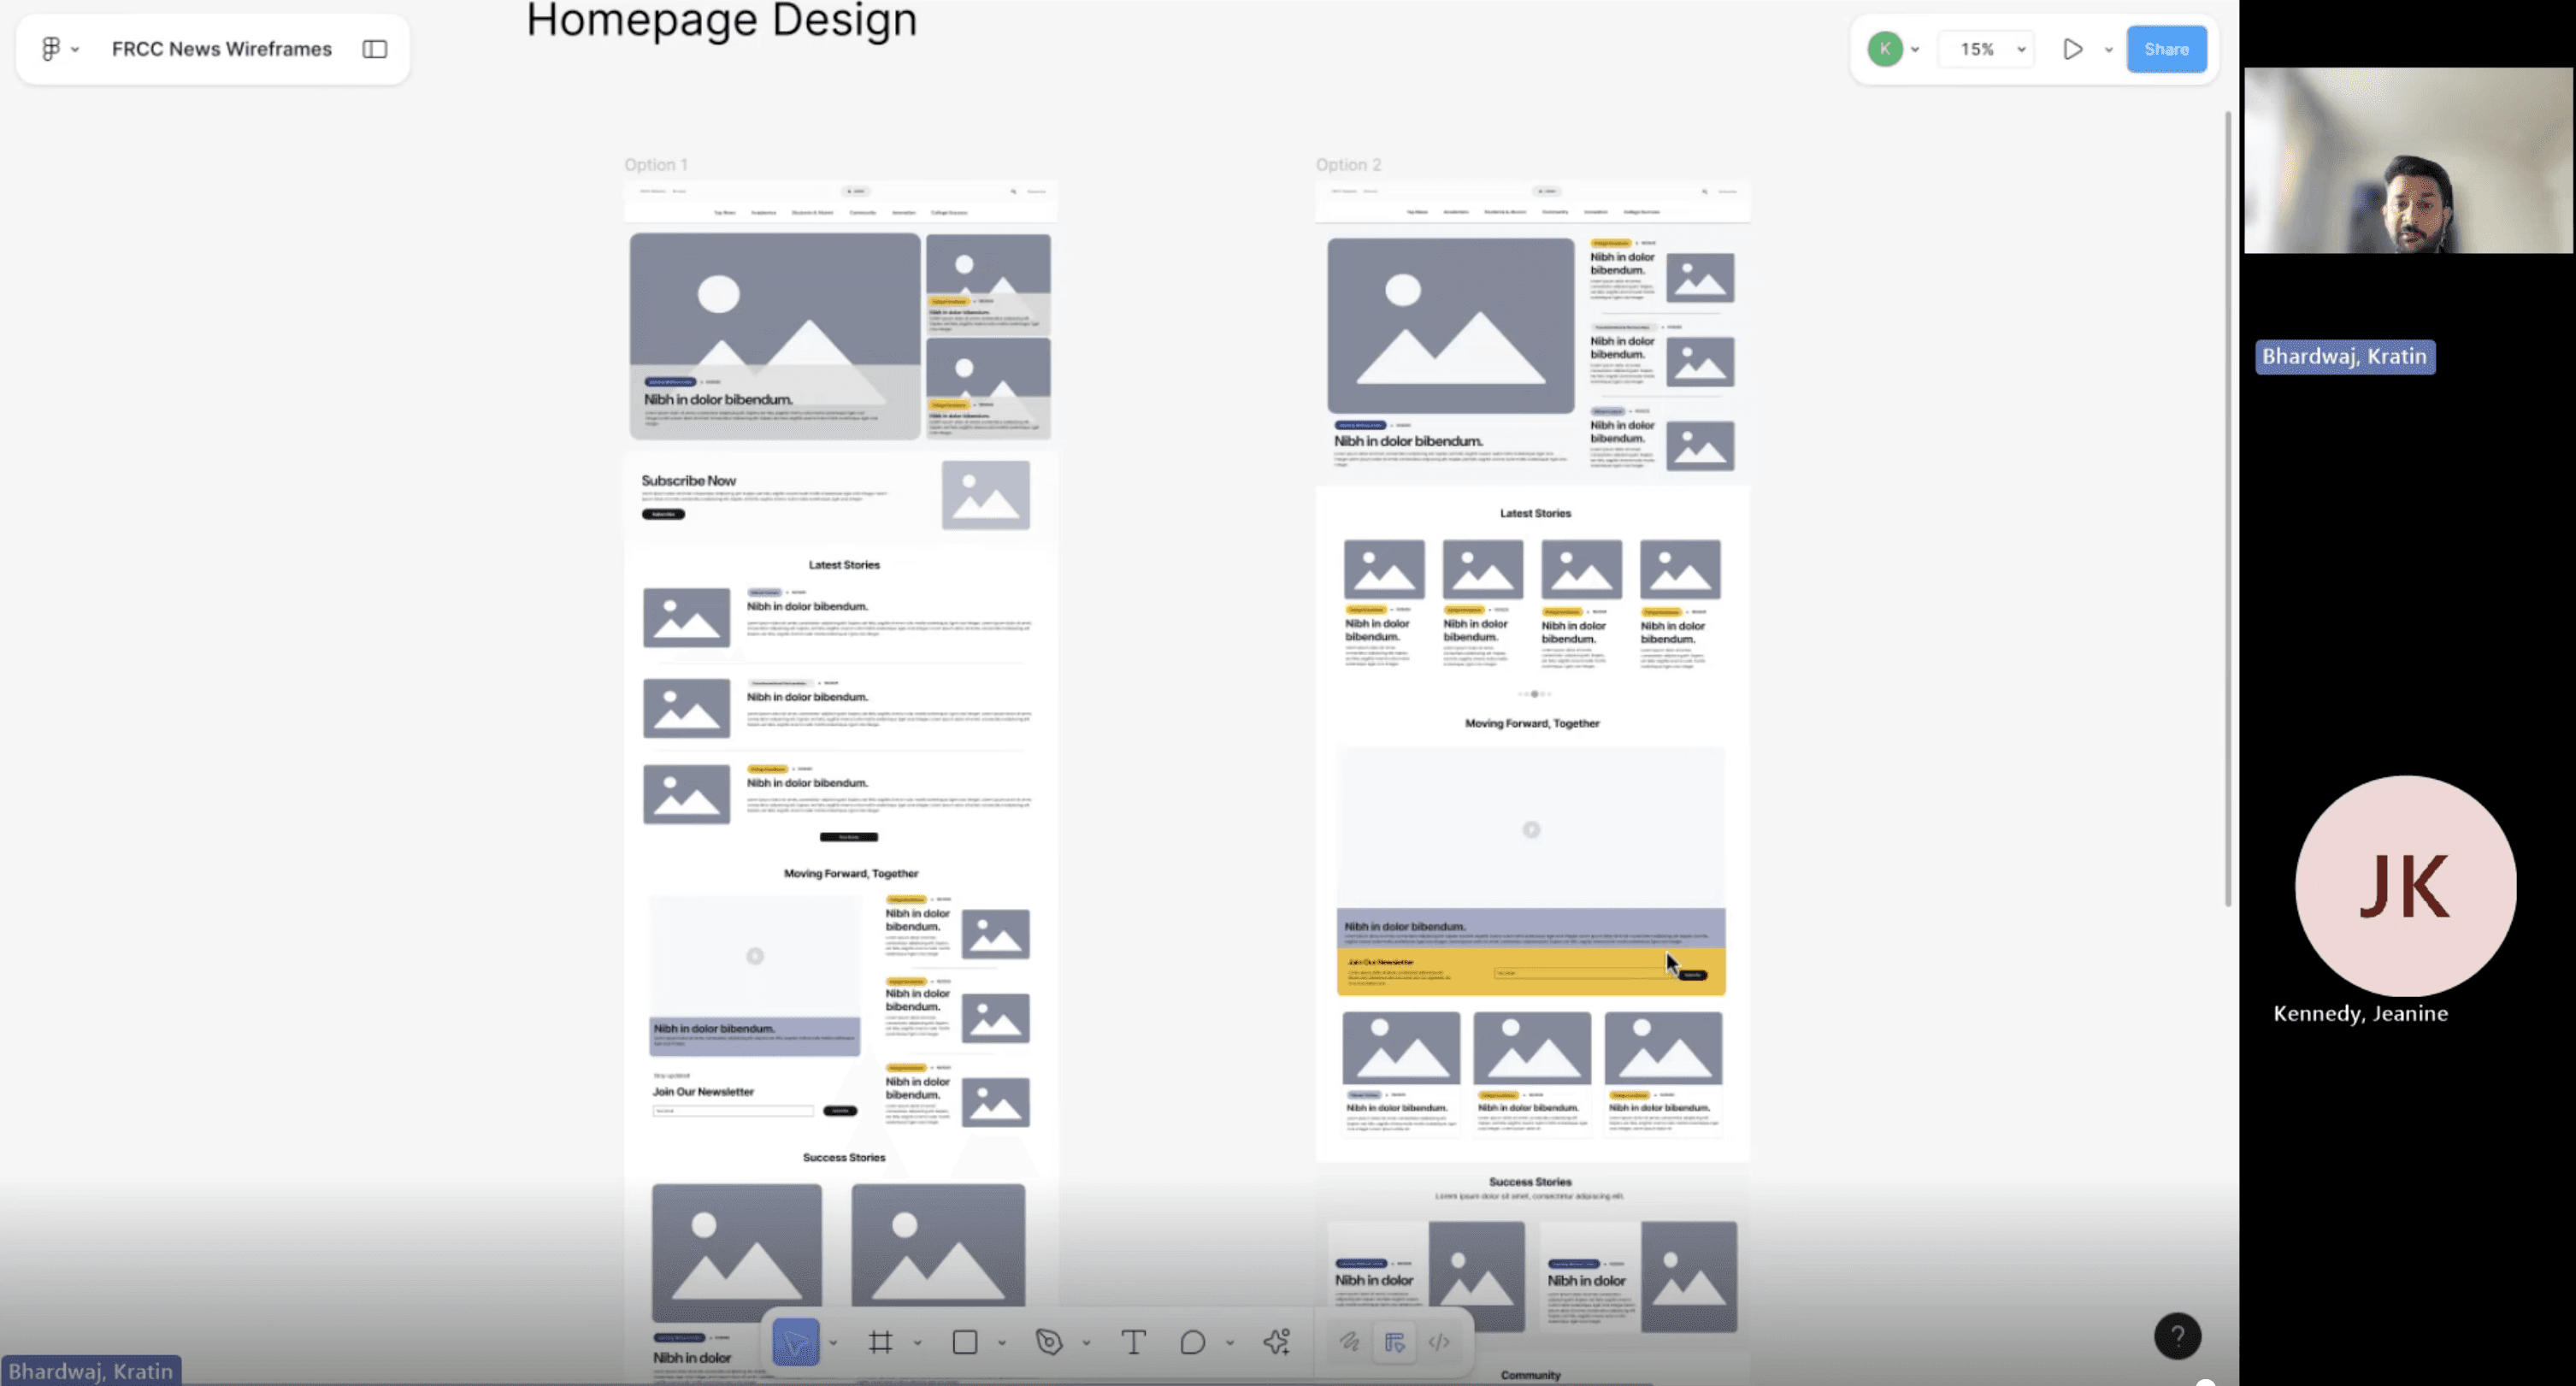The image size is (2576, 1386).
Task: Select the Text tool
Action: tap(1133, 1342)
